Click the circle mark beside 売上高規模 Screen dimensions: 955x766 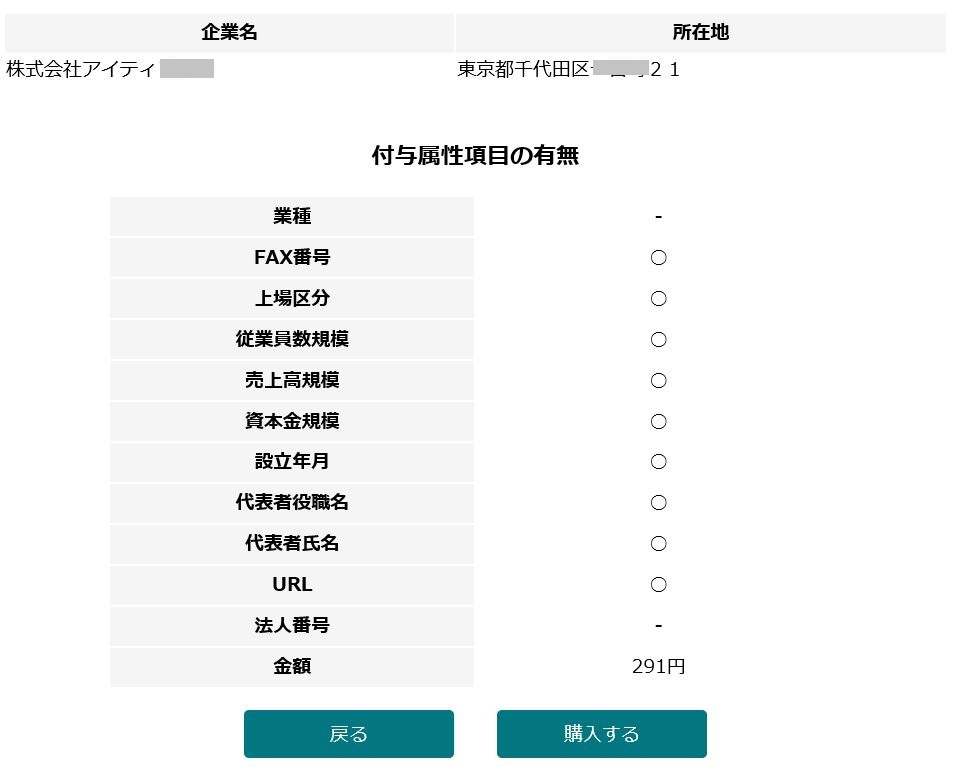point(658,381)
